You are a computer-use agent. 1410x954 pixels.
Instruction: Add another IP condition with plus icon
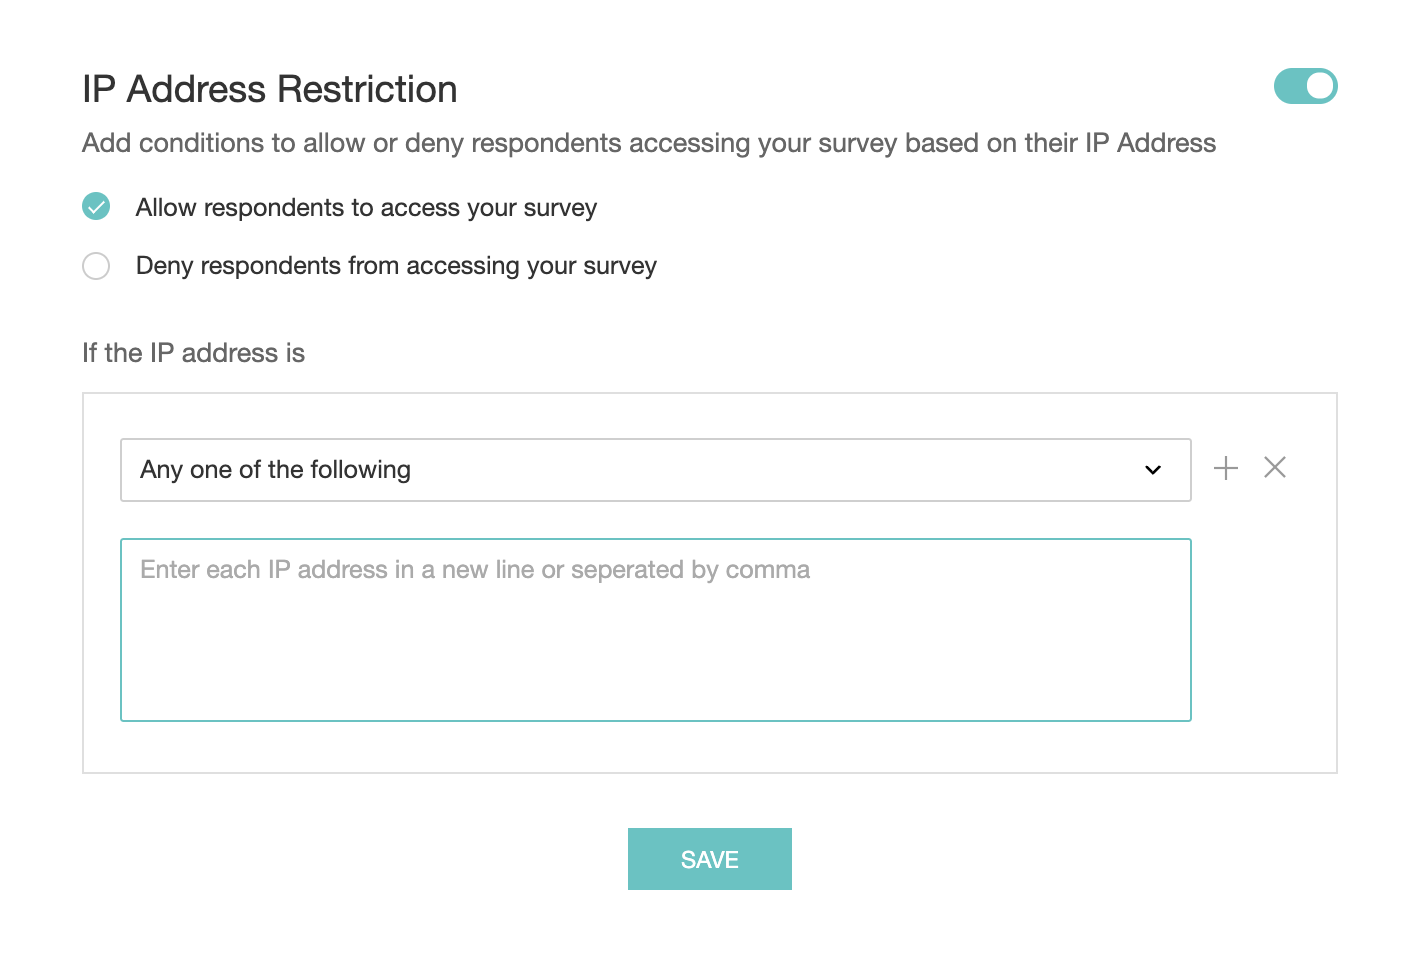point(1225,468)
